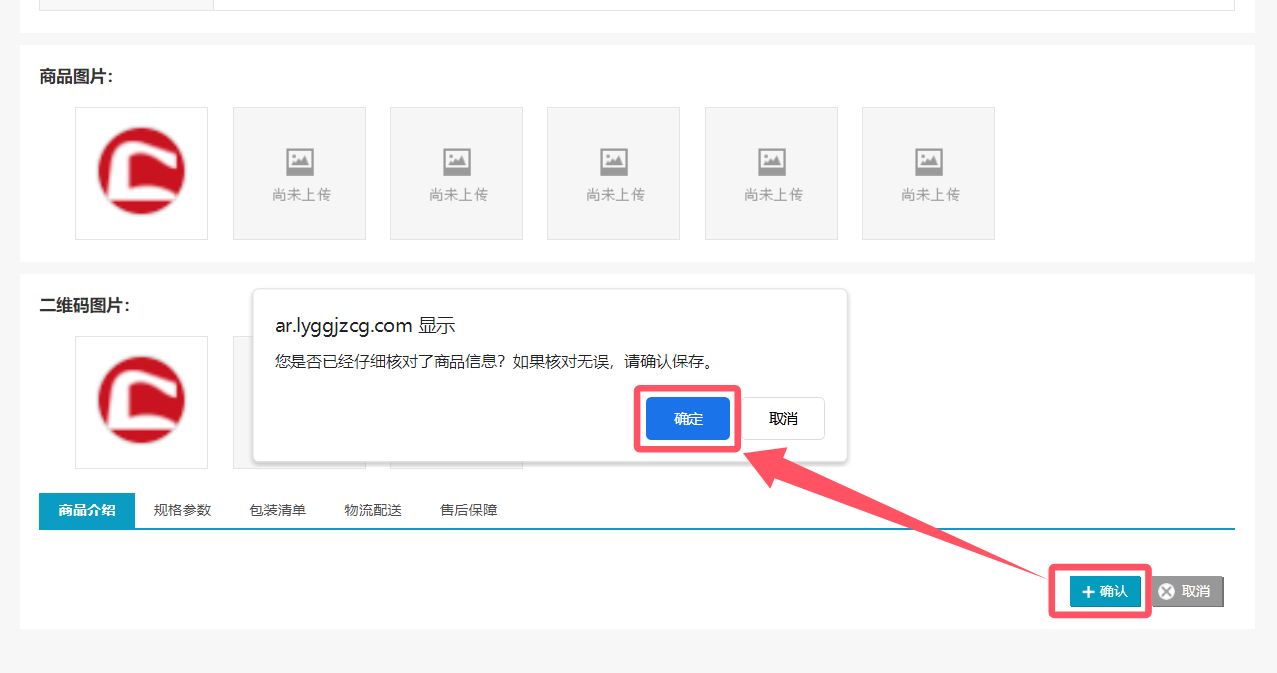
Task: Click the 取消 text on the grey bottom button
Action: (x=1195, y=592)
